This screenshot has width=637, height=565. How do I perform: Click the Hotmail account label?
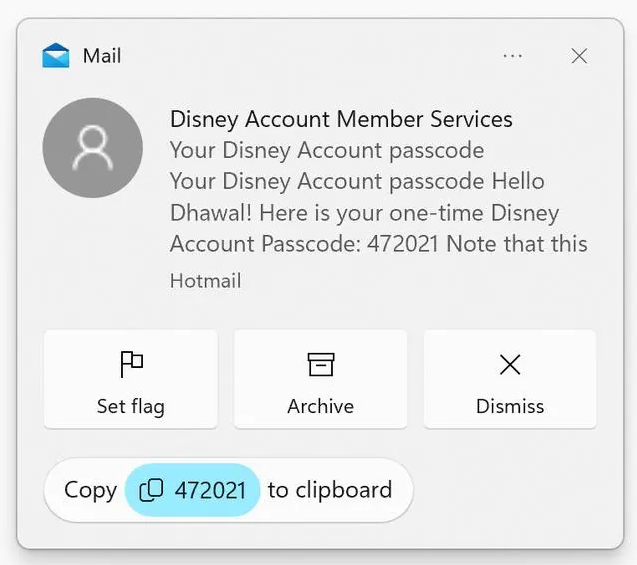point(205,281)
